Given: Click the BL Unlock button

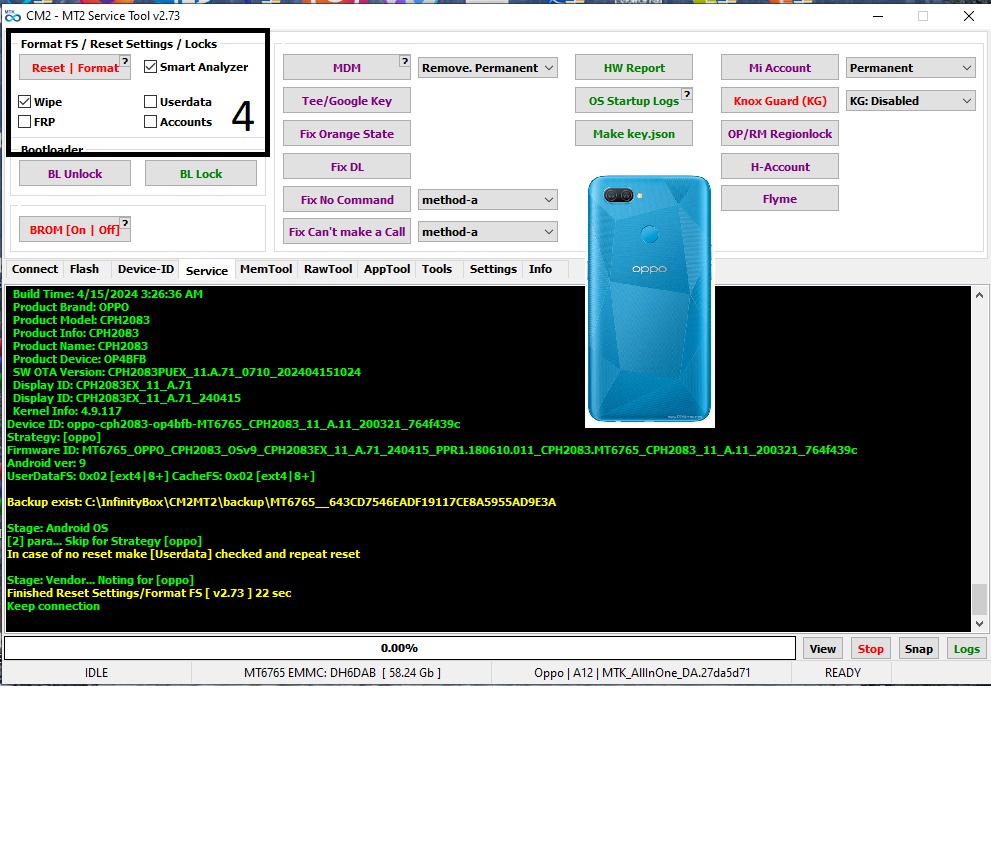Looking at the screenshot, I should click(x=75, y=174).
